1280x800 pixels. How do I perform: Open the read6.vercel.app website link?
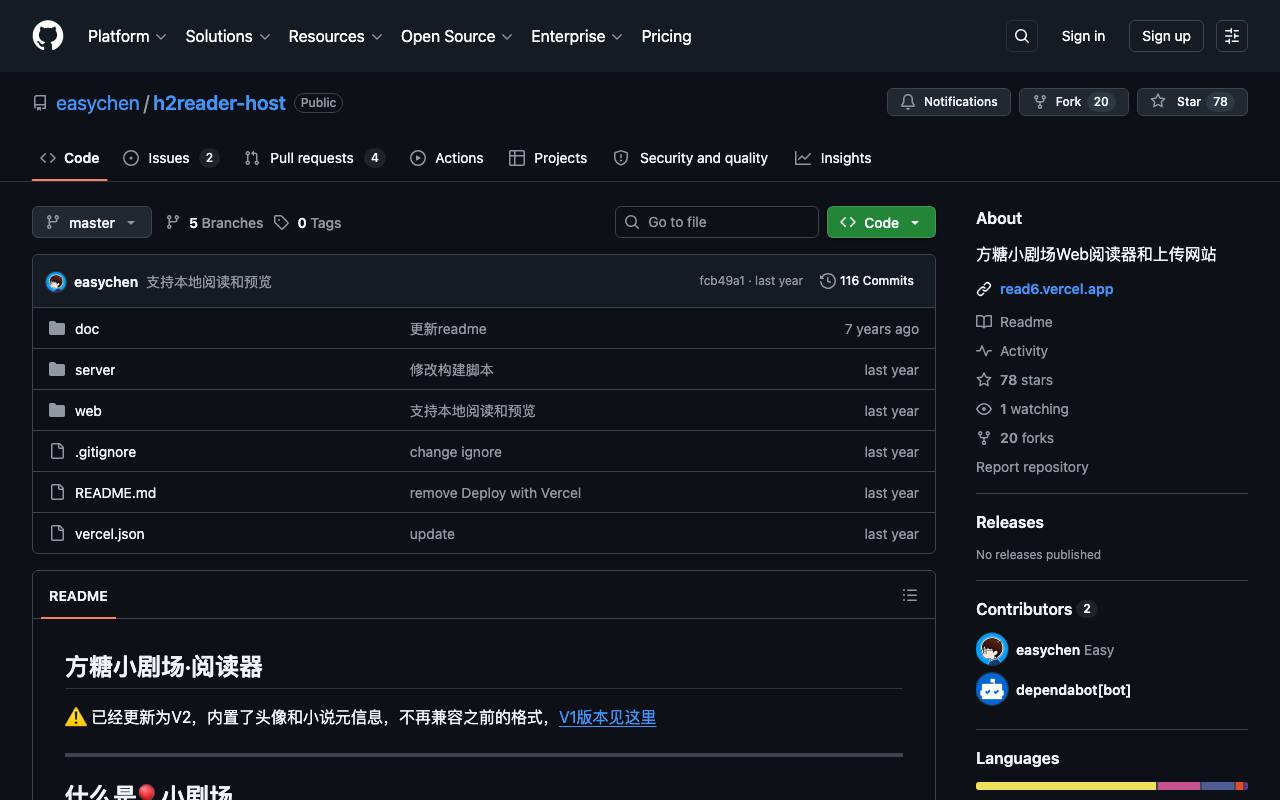pos(1056,289)
